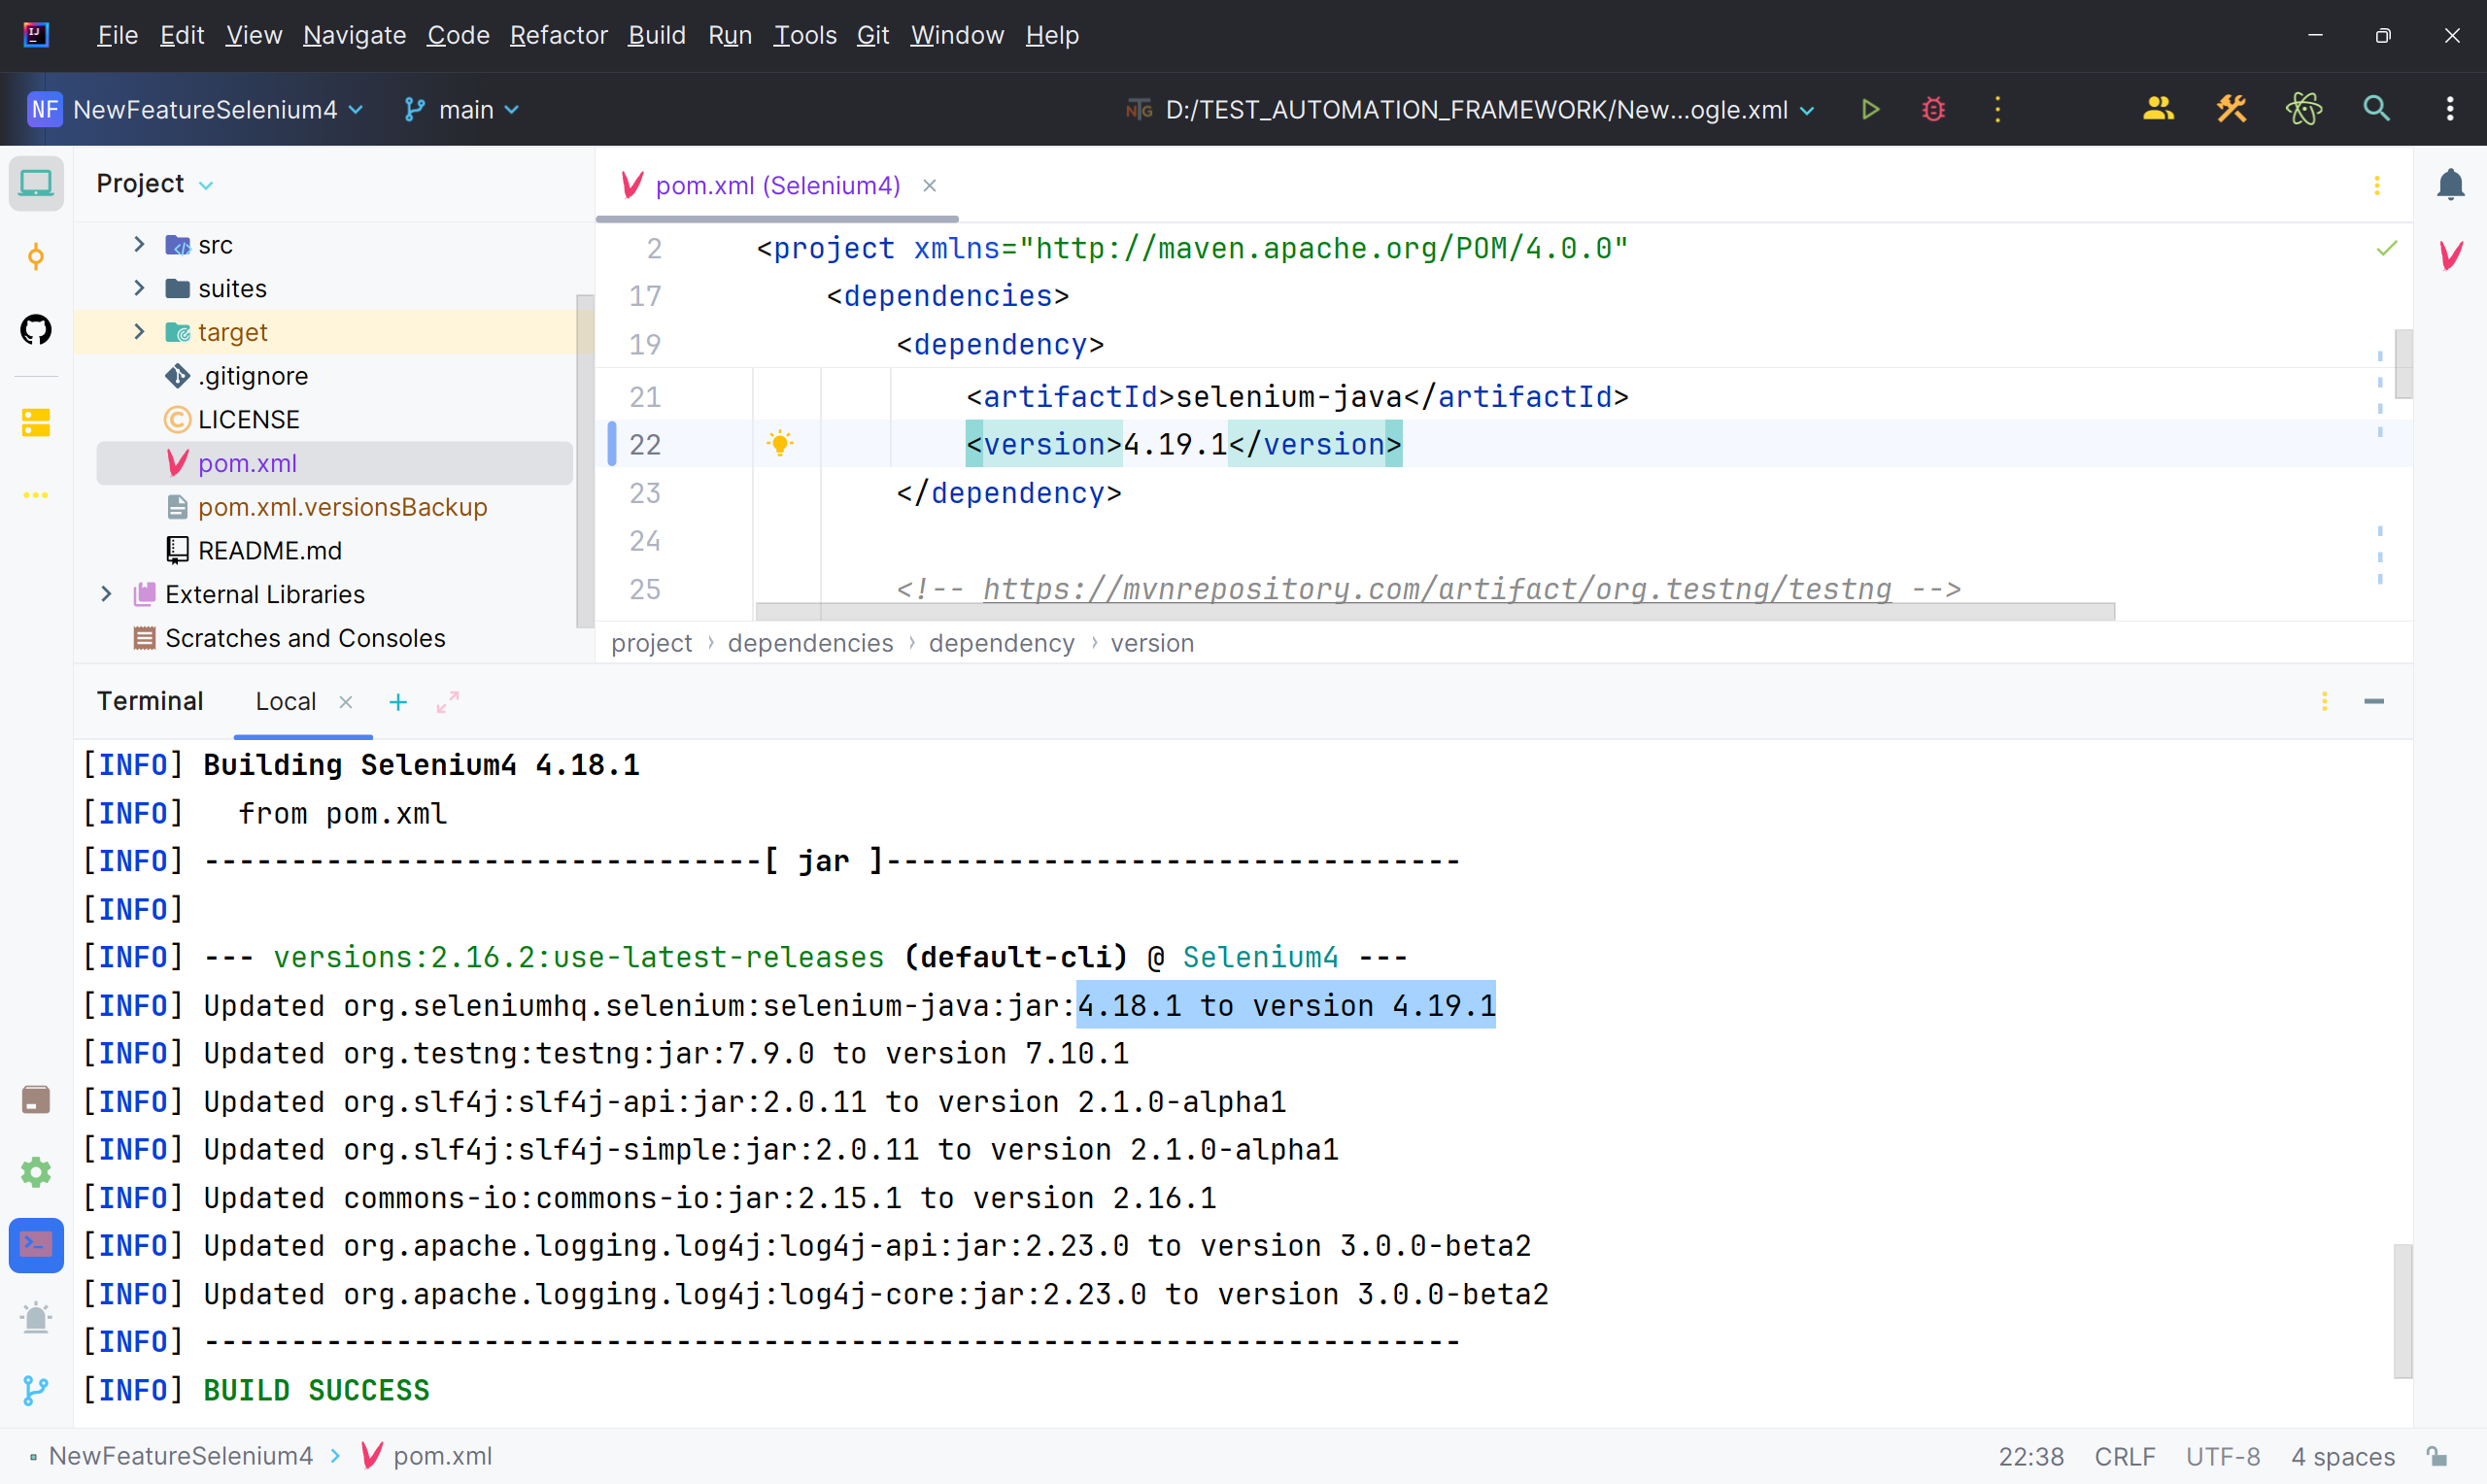This screenshot has width=2487, height=1484.
Task: Start debugging with the bug icon
Action: (1933, 109)
